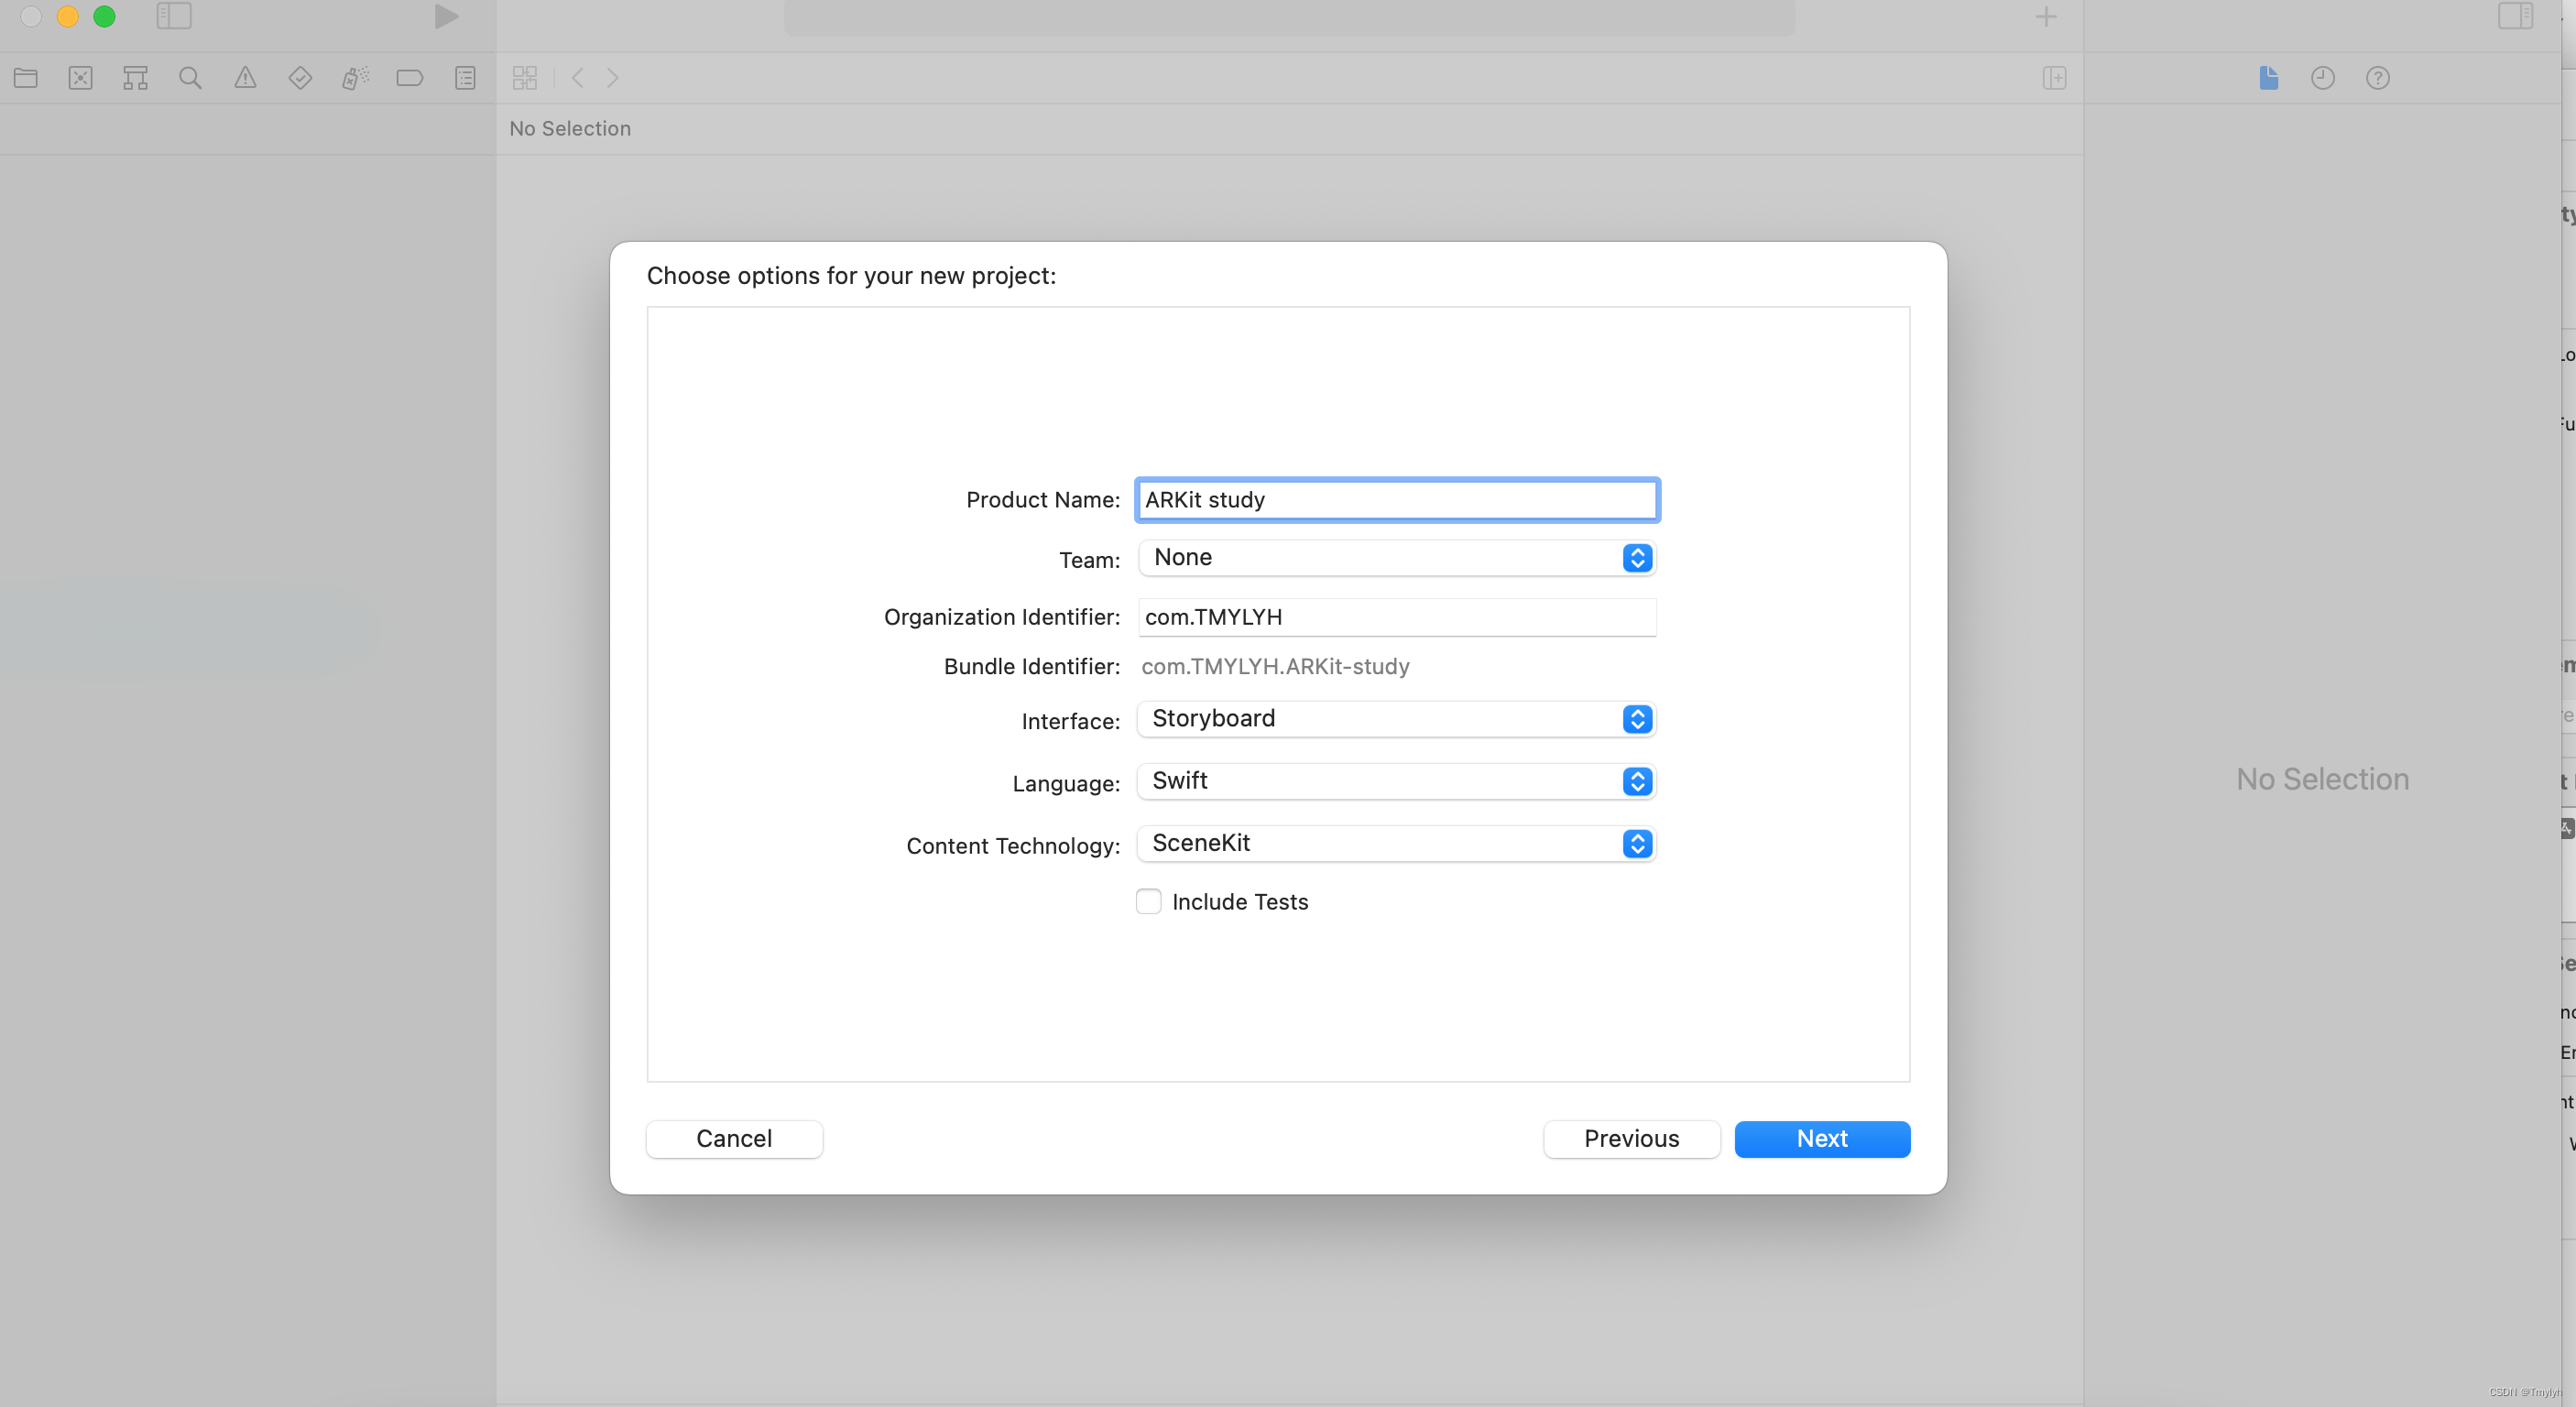
Task: Click the Next button
Action: pyautogui.click(x=1822, y=1139)
